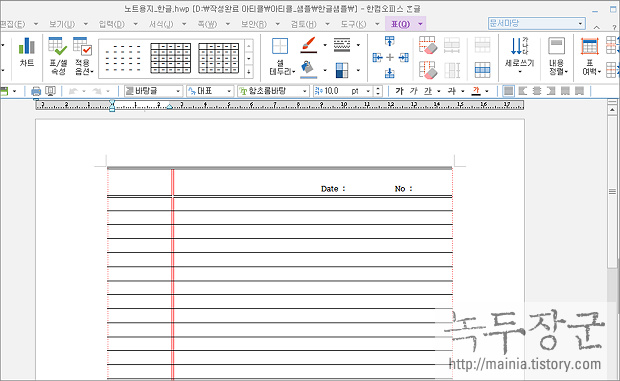Expand arrow next to 표(Q) tab
Image resolution: width=620 pixels, height=381 pixels.
[420, 24]
